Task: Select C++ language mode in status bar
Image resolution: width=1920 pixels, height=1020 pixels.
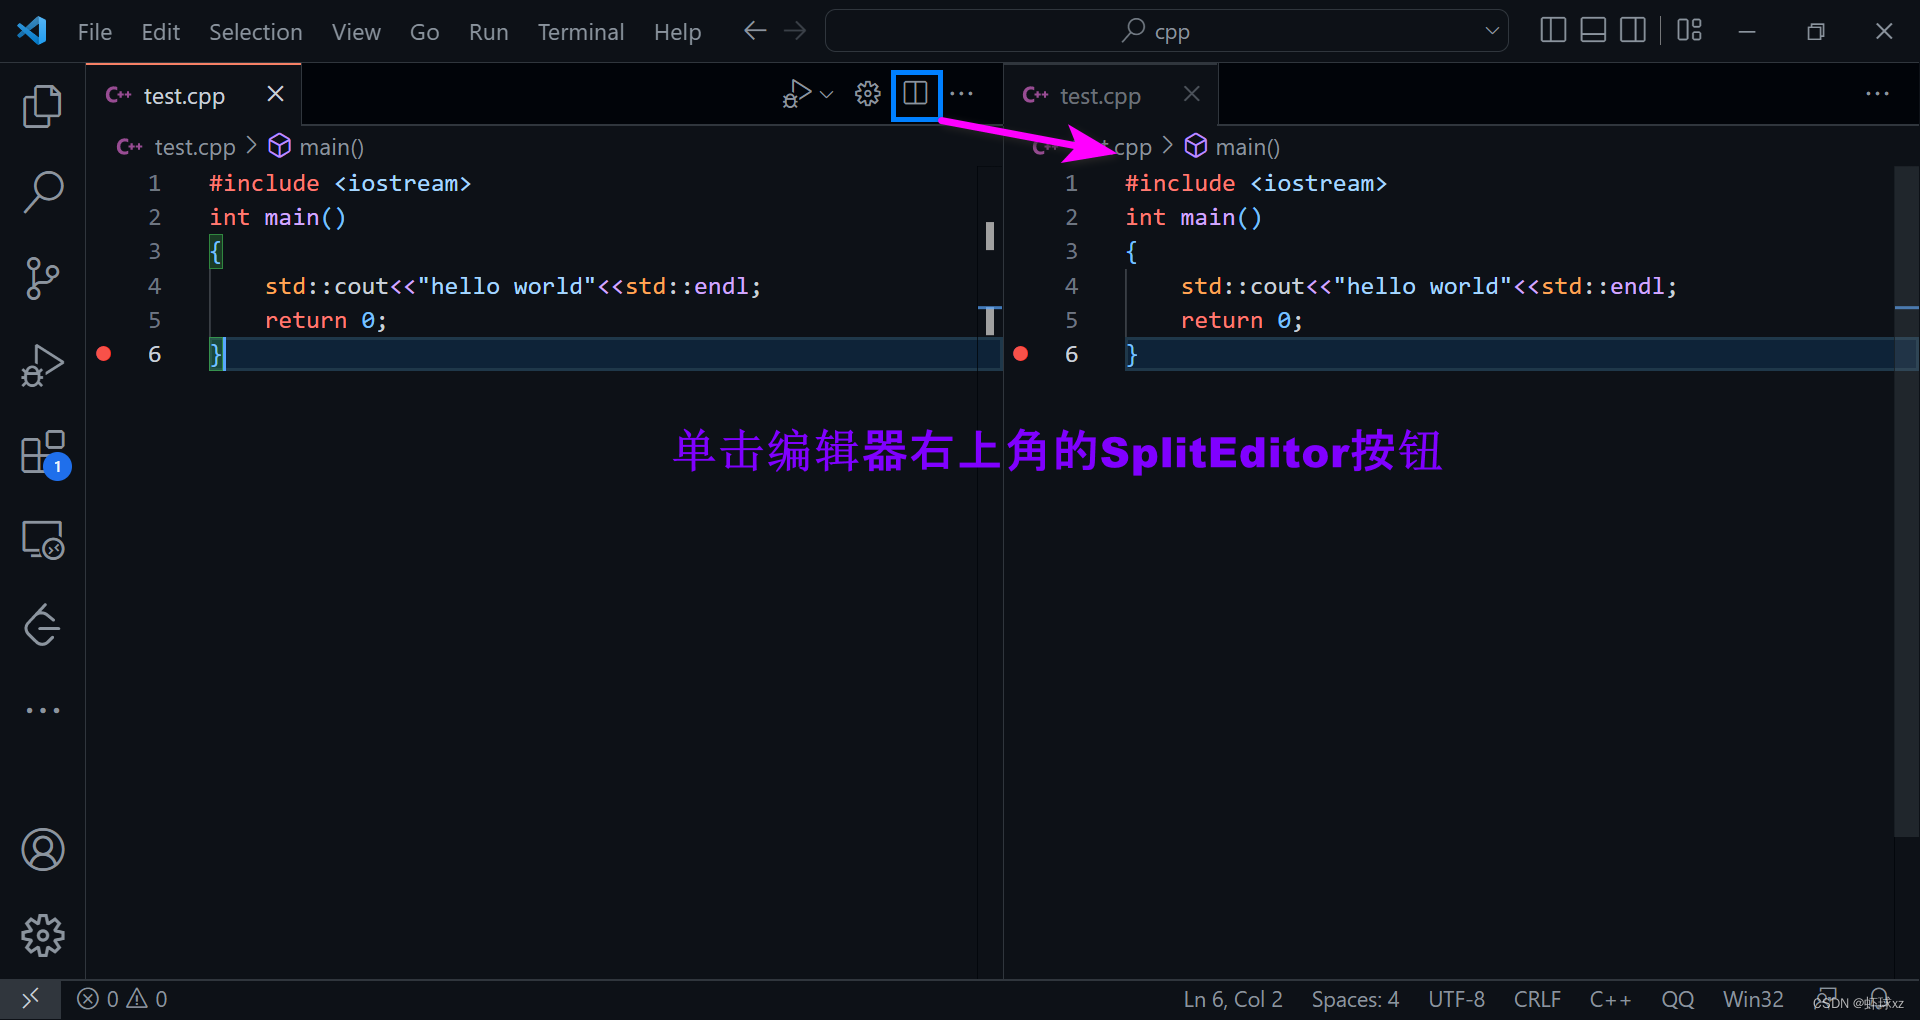Action: pyautogui.click(x=1610, y=999)
